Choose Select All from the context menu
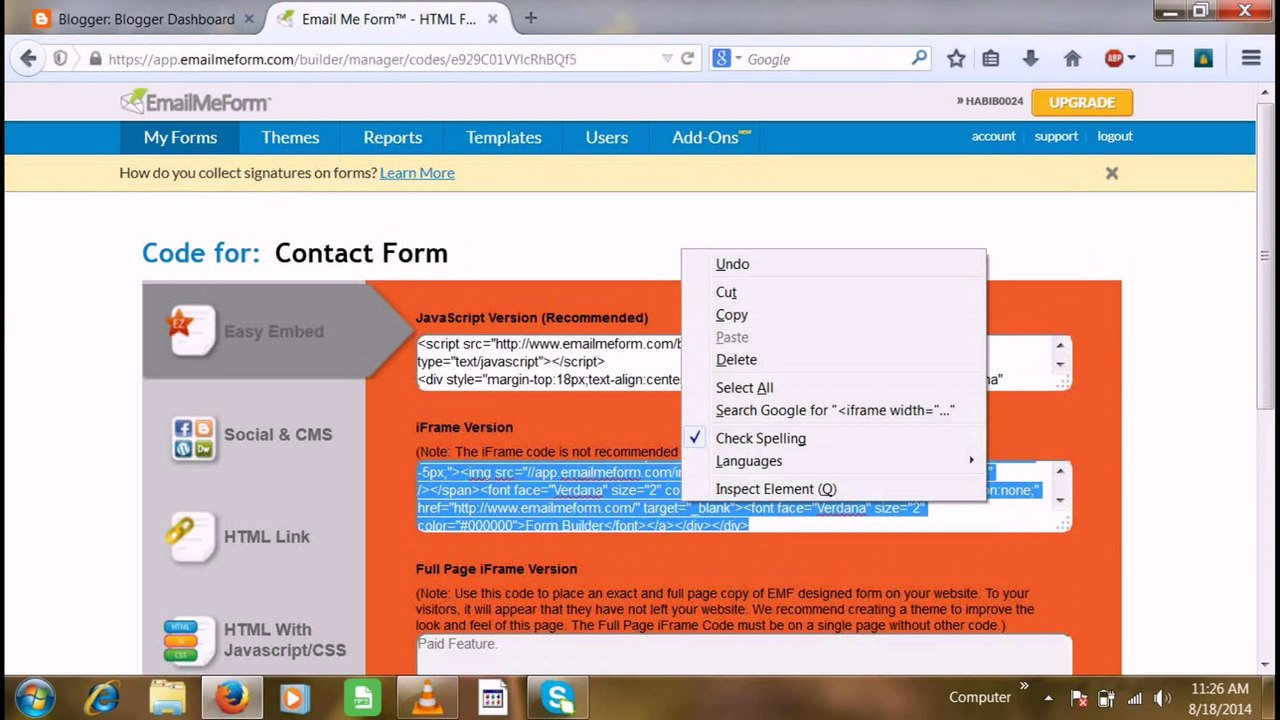The height and width of the screenshot is (720, 1280). [834, 388]
